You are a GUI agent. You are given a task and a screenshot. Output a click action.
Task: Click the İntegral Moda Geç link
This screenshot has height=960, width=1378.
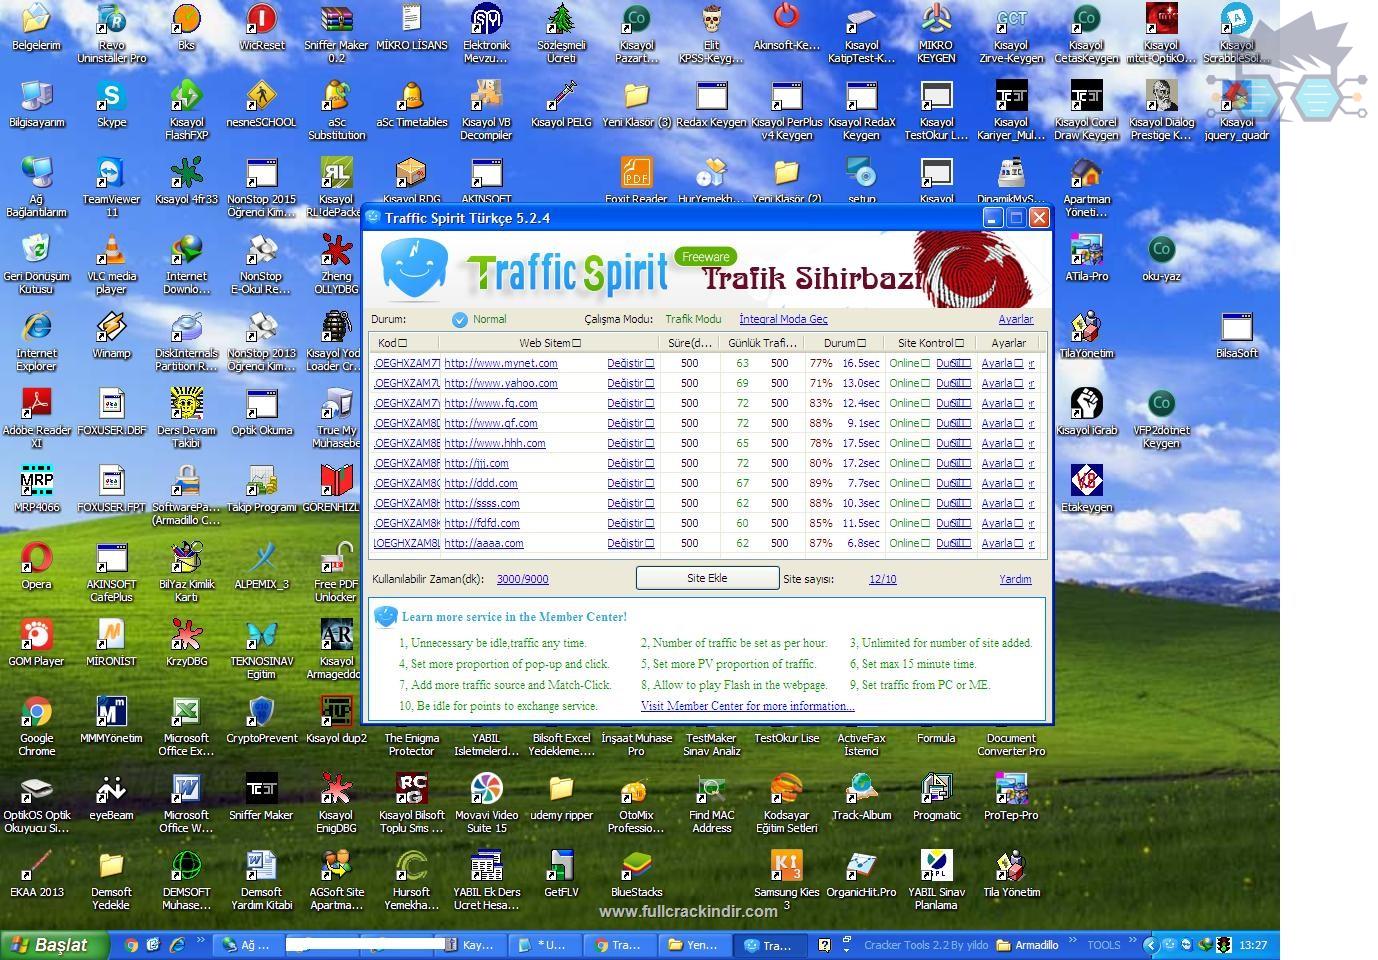[783, 319]
